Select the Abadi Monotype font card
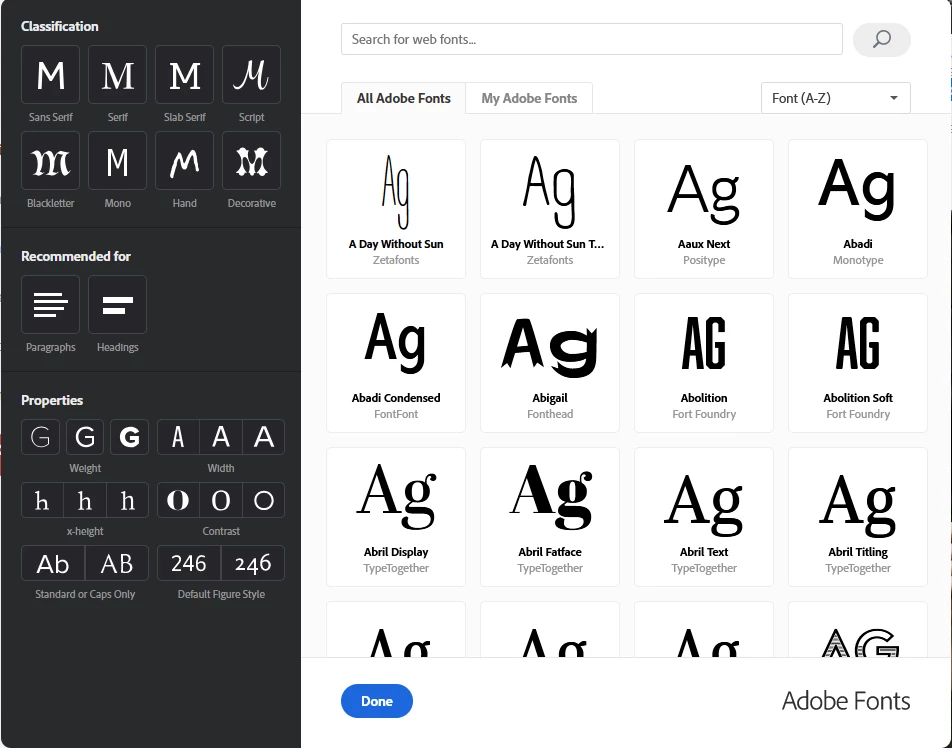This screenshot has height=748, width=952. point(858,209)
